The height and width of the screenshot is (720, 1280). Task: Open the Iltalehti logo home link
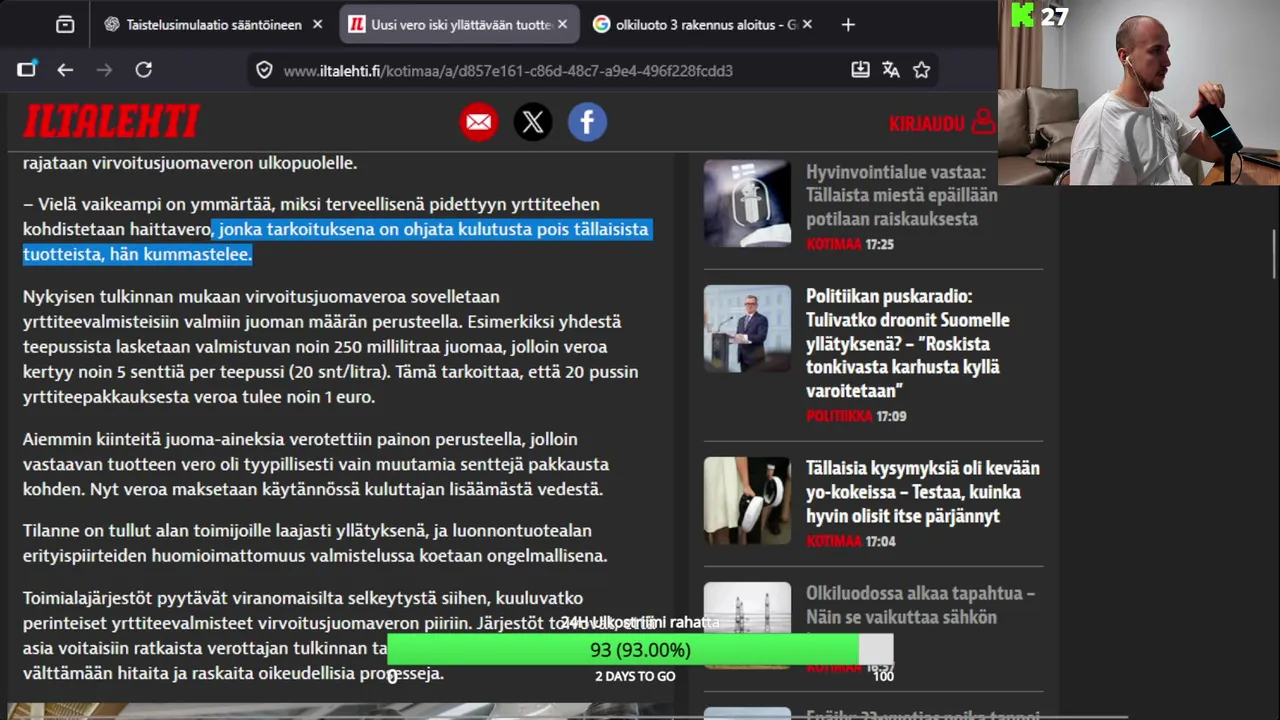point(111,121)
